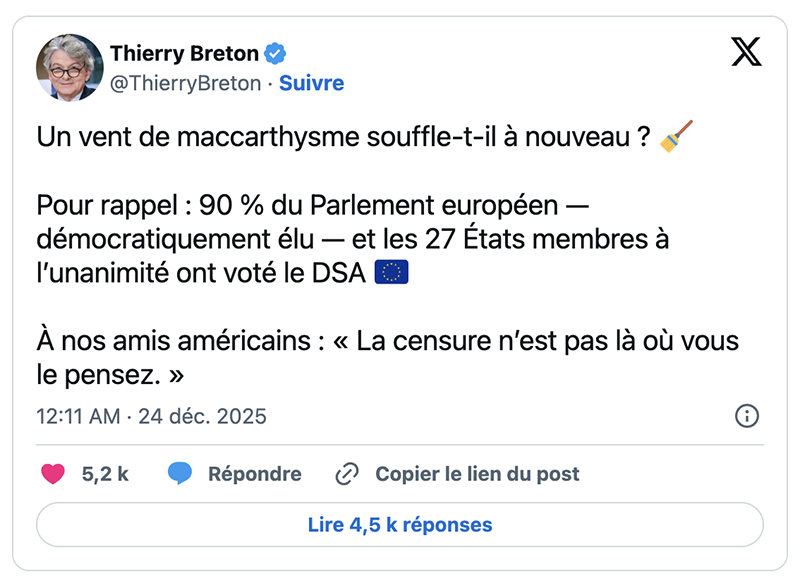Click the Répondre label to start a reply
This screenshot has width=800, height=586.
coord(253,473)
